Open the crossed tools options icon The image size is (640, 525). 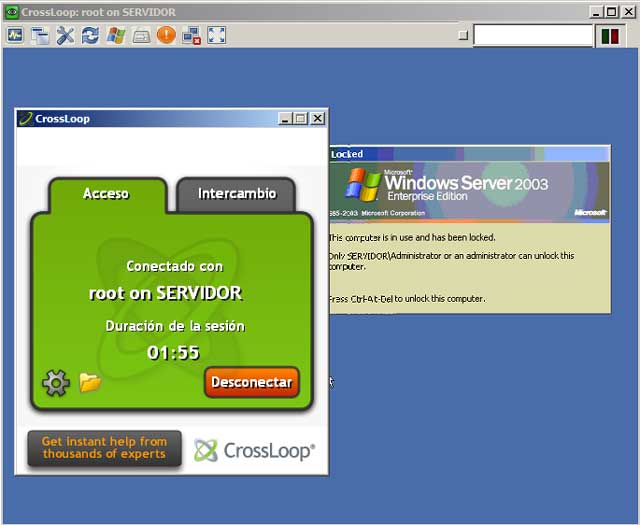coord(66,35)
